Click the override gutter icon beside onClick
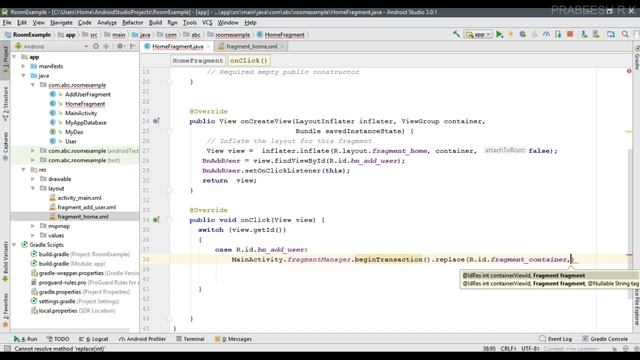 156,220
